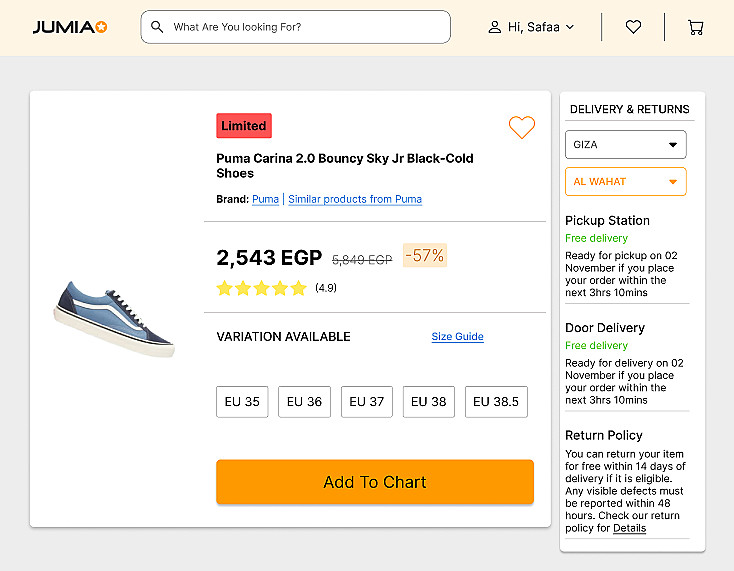The width and height of the screenshot is (734, 571).
Task: Expand the GIZA region dropdown
Action: tap(626, 145)
